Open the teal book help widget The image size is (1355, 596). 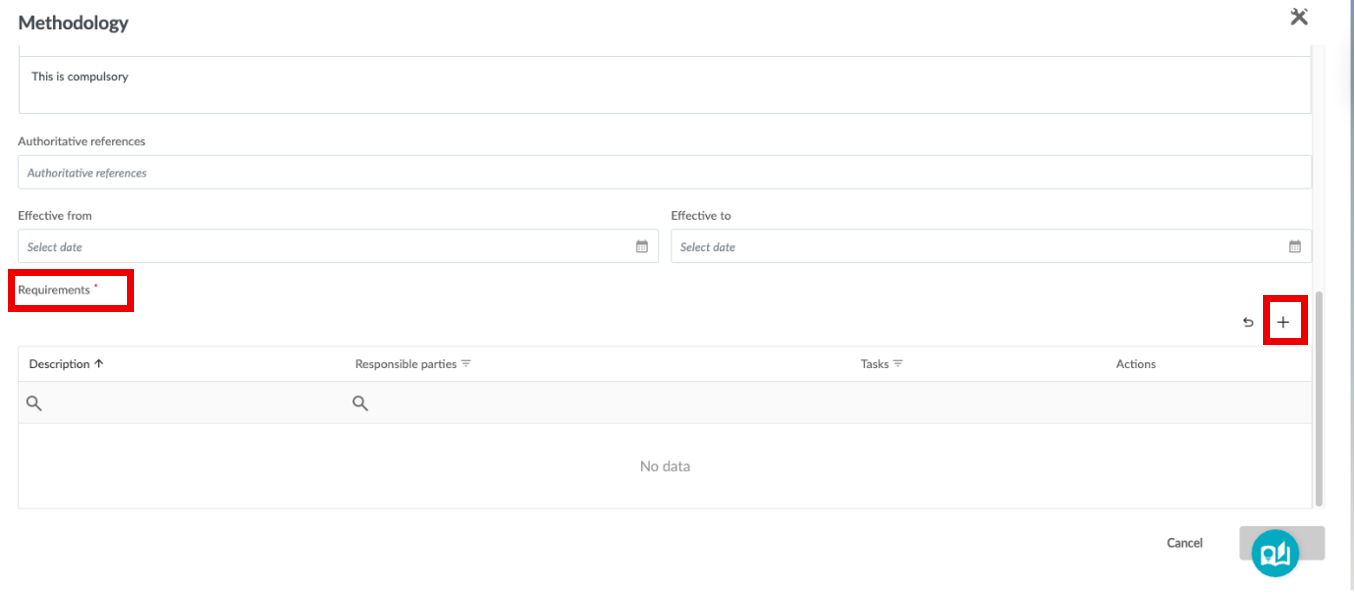click(1275, 553)
